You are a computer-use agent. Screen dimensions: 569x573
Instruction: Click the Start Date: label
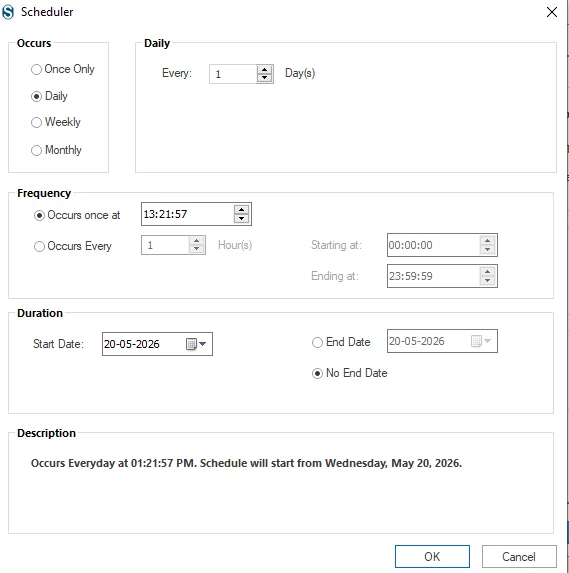(x=58, y=344)
